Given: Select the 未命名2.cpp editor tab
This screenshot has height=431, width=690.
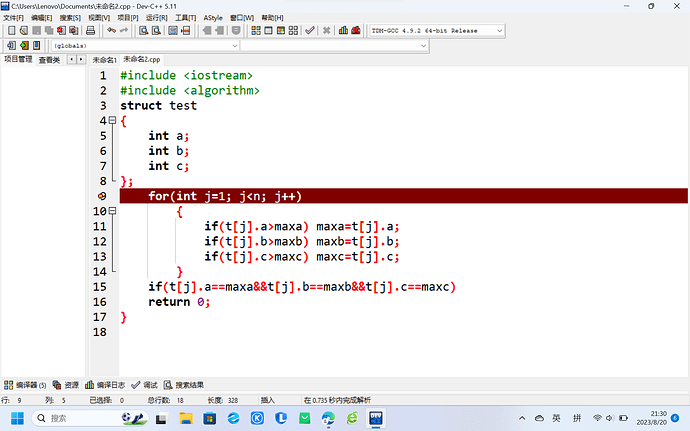Looking at the screenshot, I should [141, 59].
